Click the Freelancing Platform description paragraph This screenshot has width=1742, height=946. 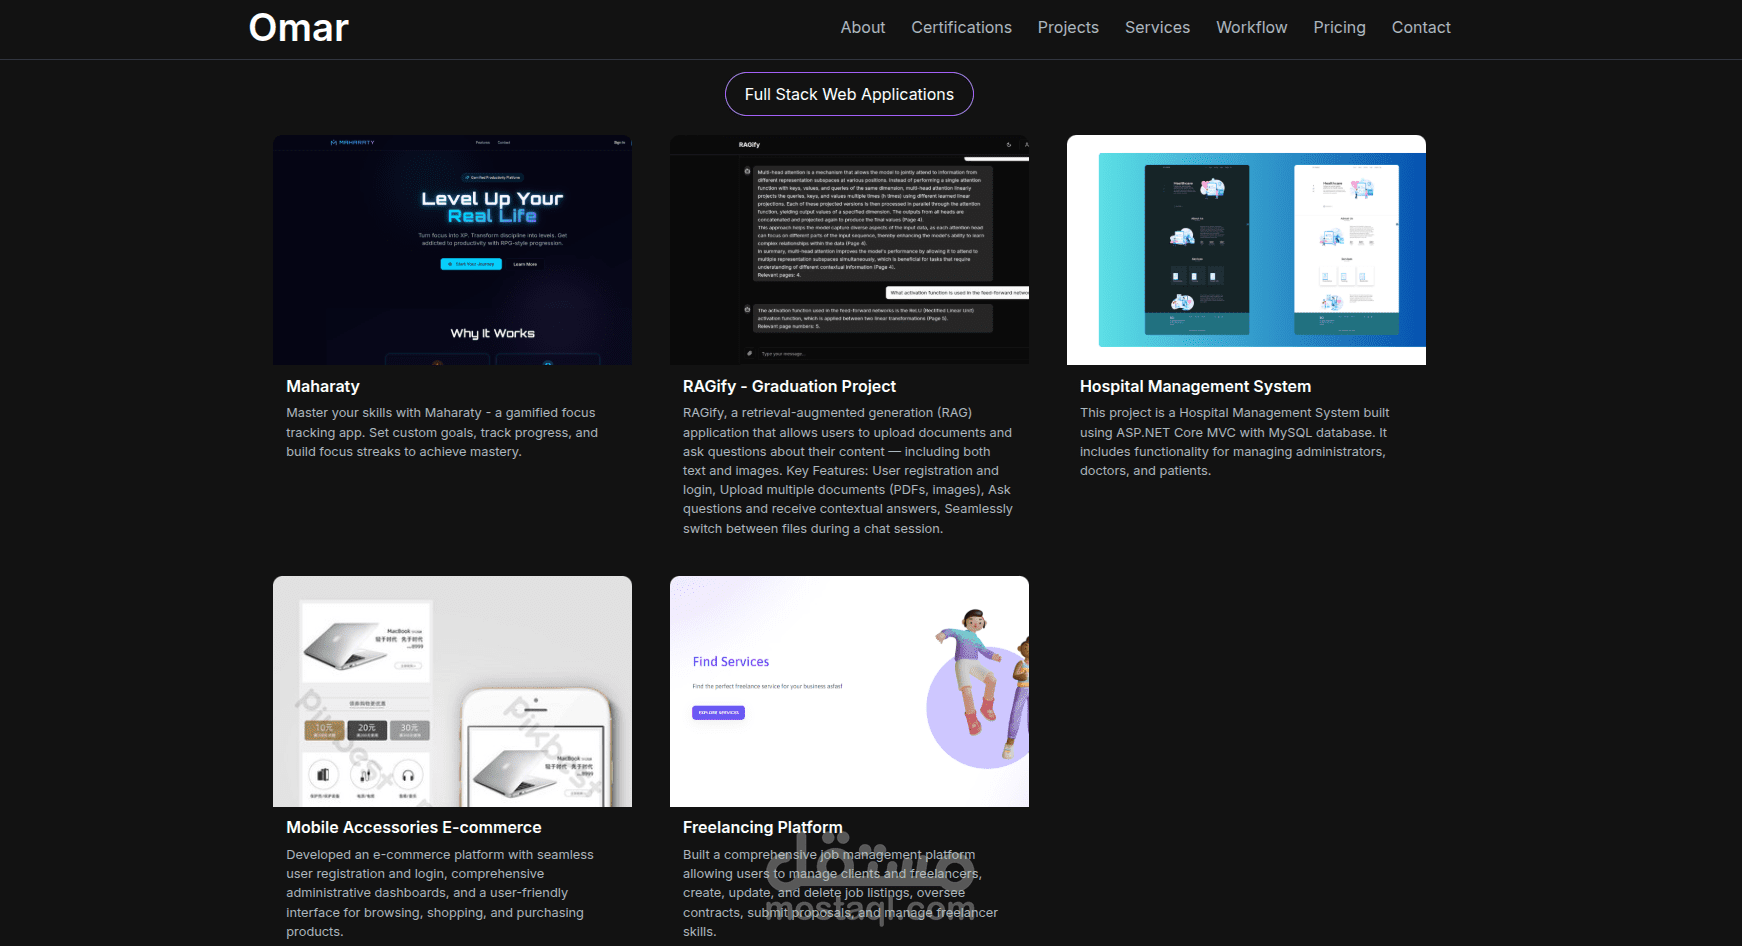(x=840, y=893)
